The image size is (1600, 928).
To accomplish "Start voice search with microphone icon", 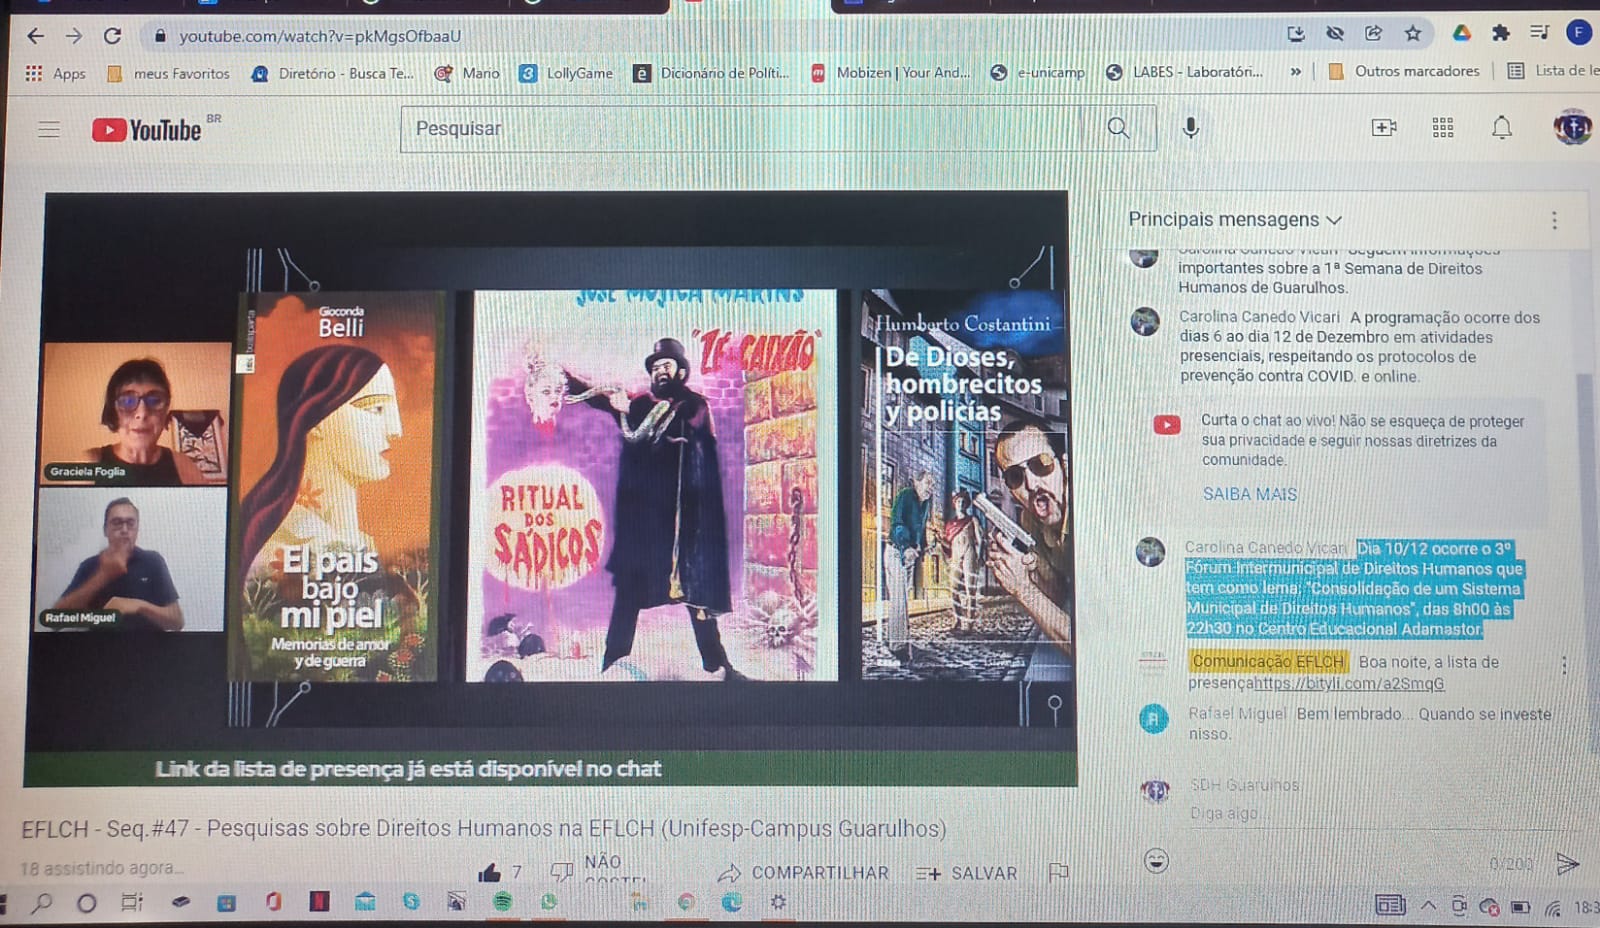I will pyautogui.click(x=1190, y=128).
